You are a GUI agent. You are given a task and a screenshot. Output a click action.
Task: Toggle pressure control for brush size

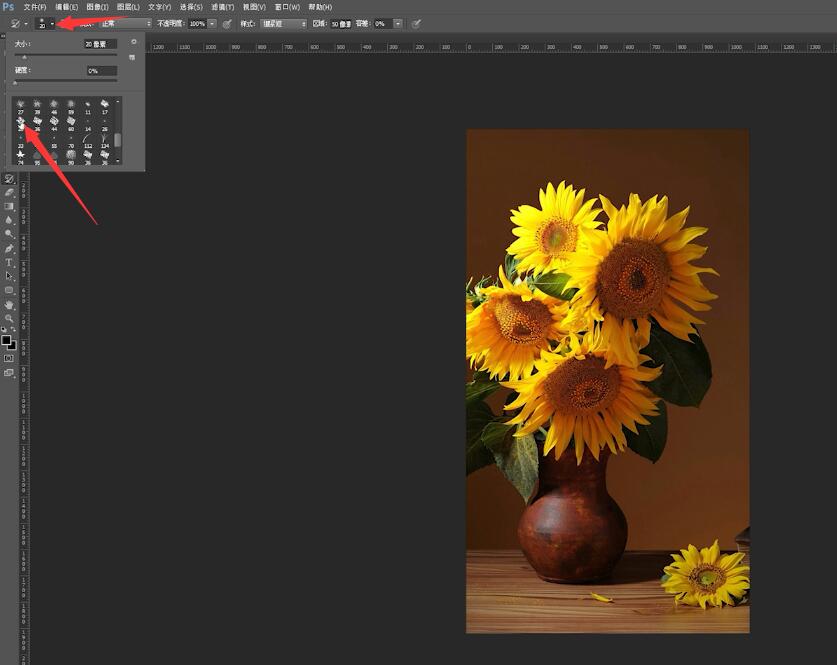click(416, 23)
